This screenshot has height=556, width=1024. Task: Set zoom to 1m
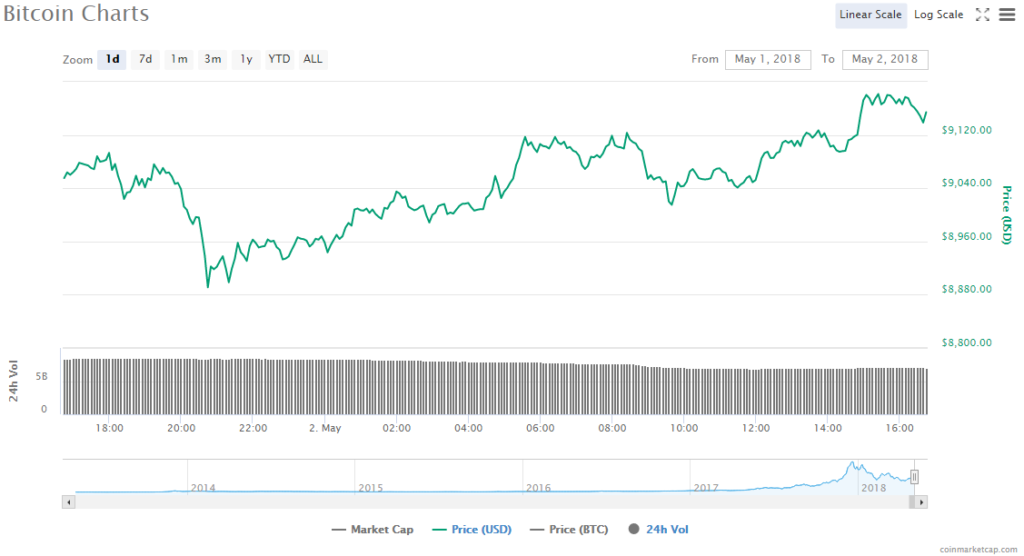click(x=179, y=59)
